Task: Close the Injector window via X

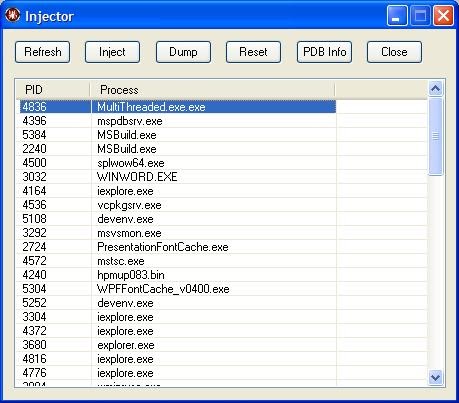Action: pyautogui.click(x=443, y=16)
